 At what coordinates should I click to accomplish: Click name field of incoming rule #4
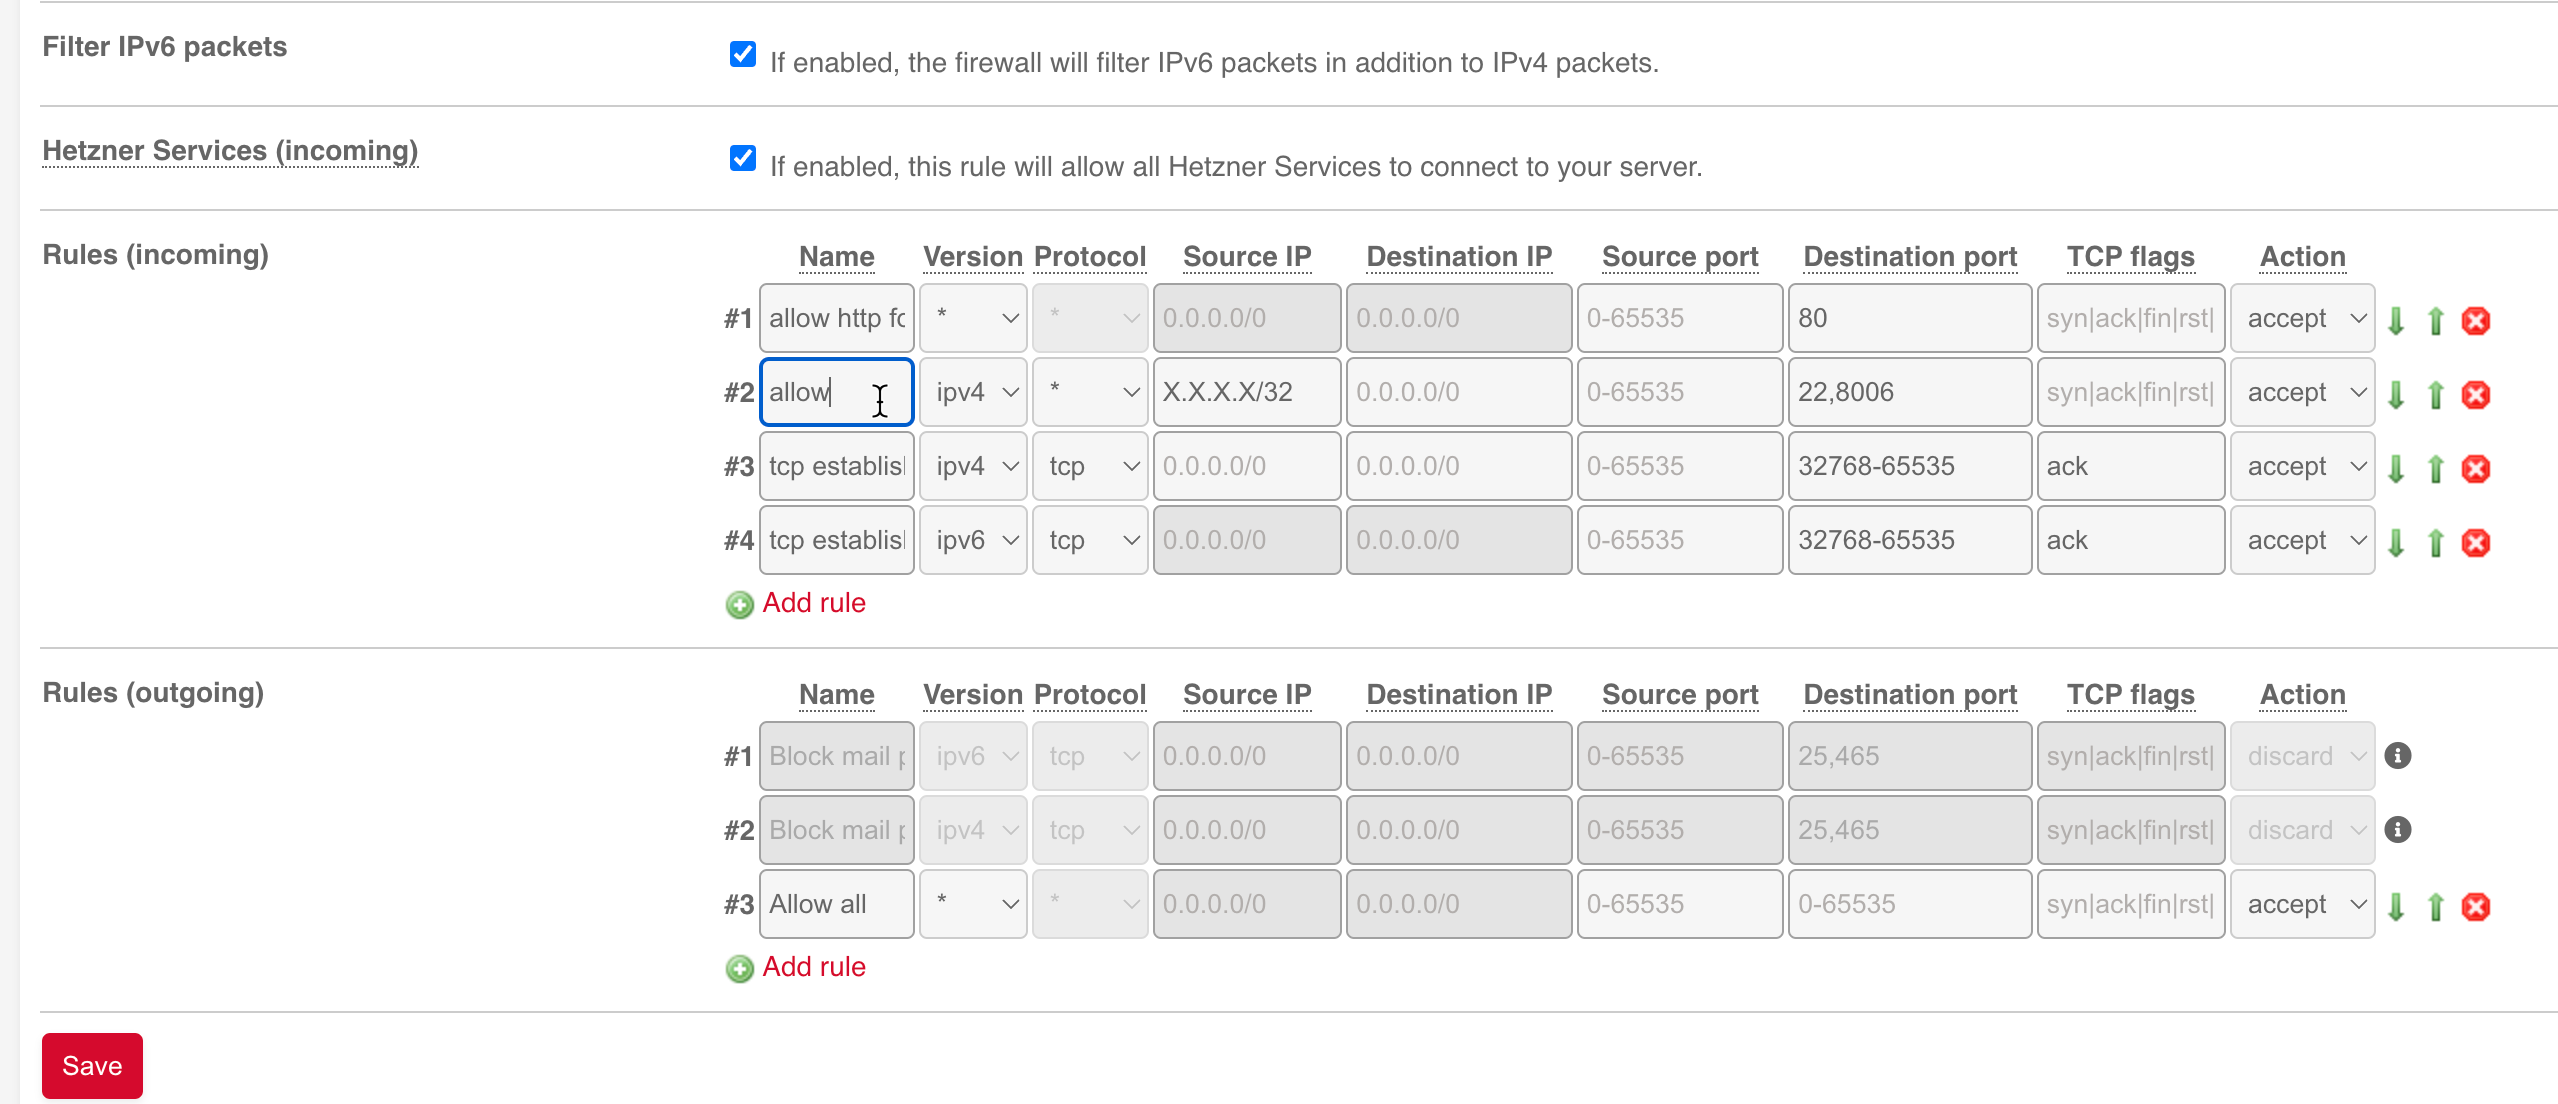click(x=837, y=540)
